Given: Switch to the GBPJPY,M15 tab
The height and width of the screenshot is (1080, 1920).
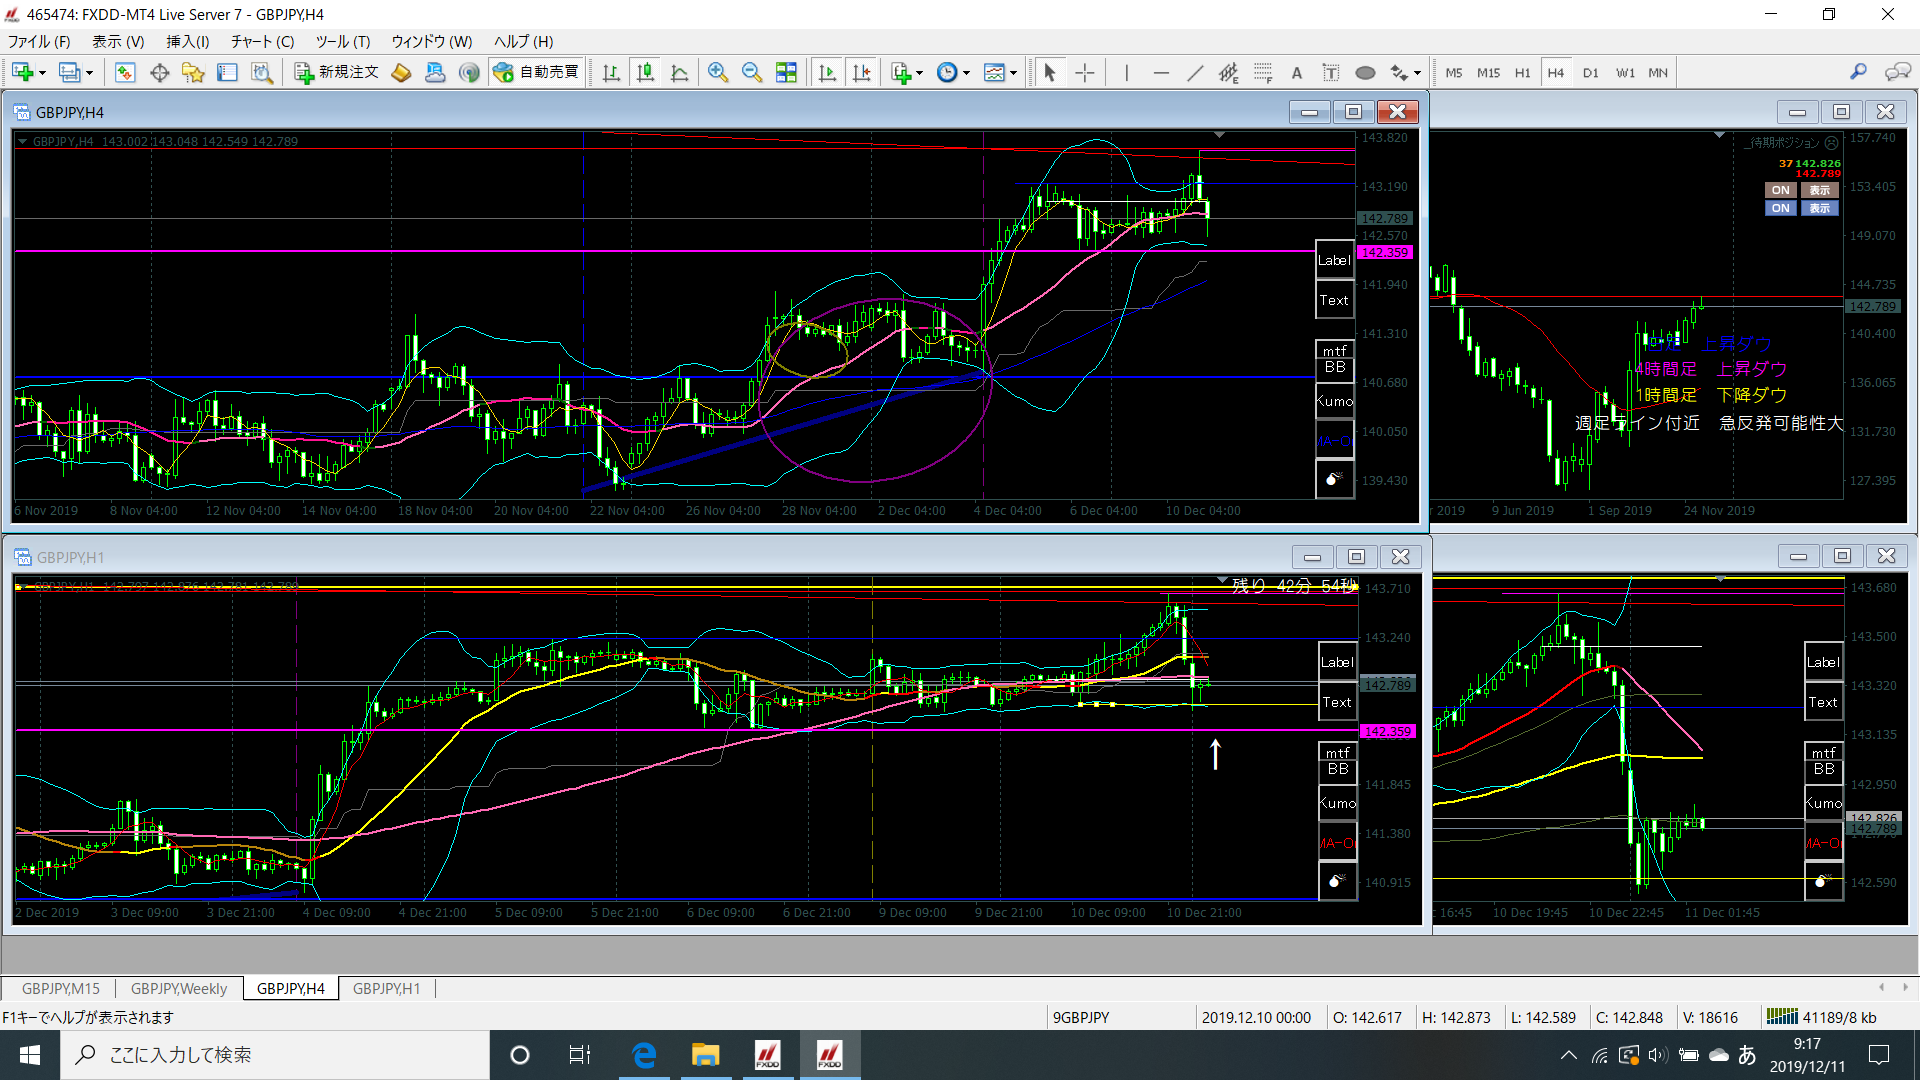Looking at the screenshot, I should [x=60, y=988].
